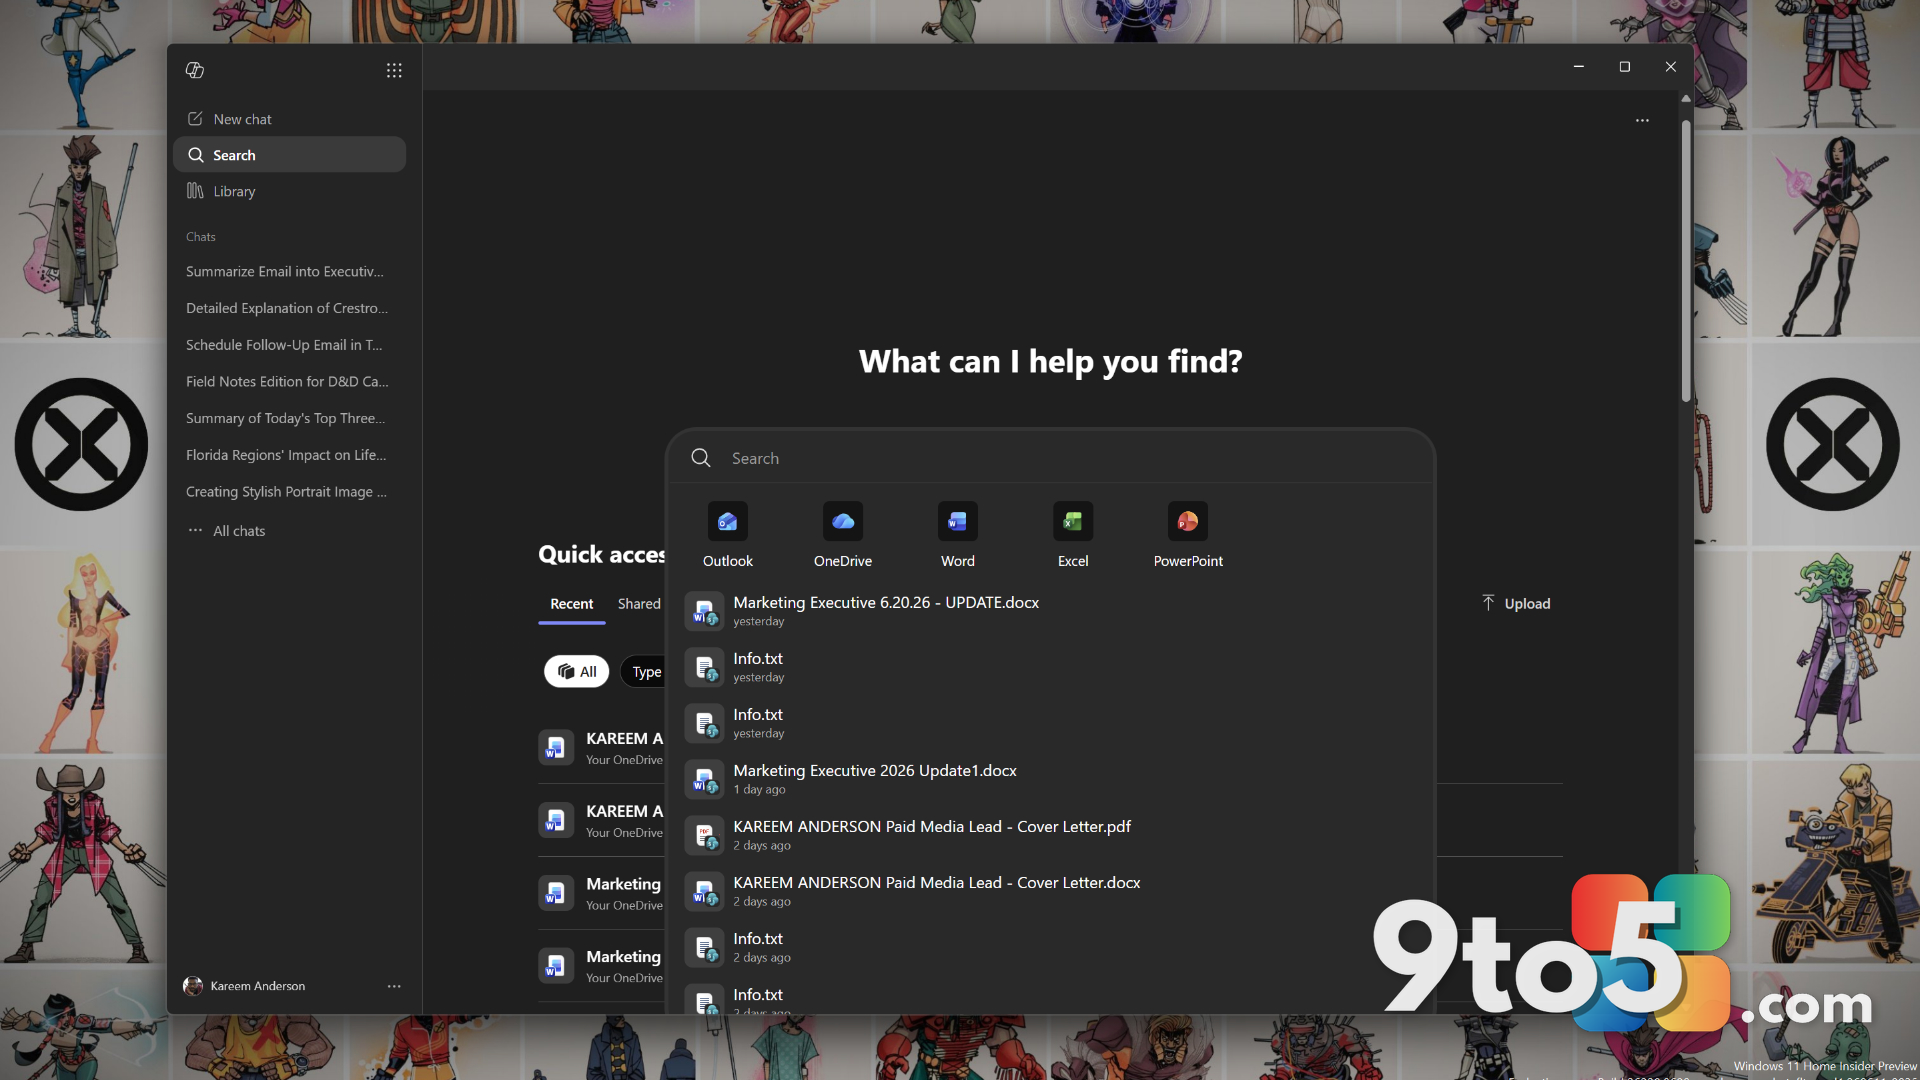
Task: Click the Search input field
Action: [x=1050, y=458]
